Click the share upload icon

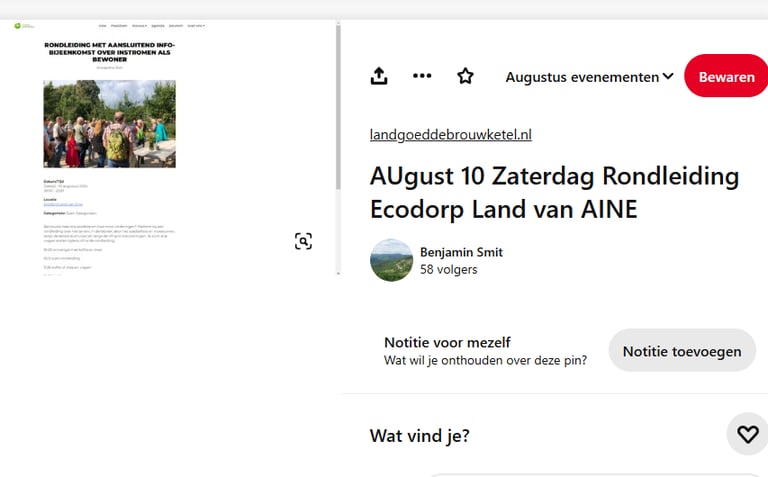[x=379, y=76]
